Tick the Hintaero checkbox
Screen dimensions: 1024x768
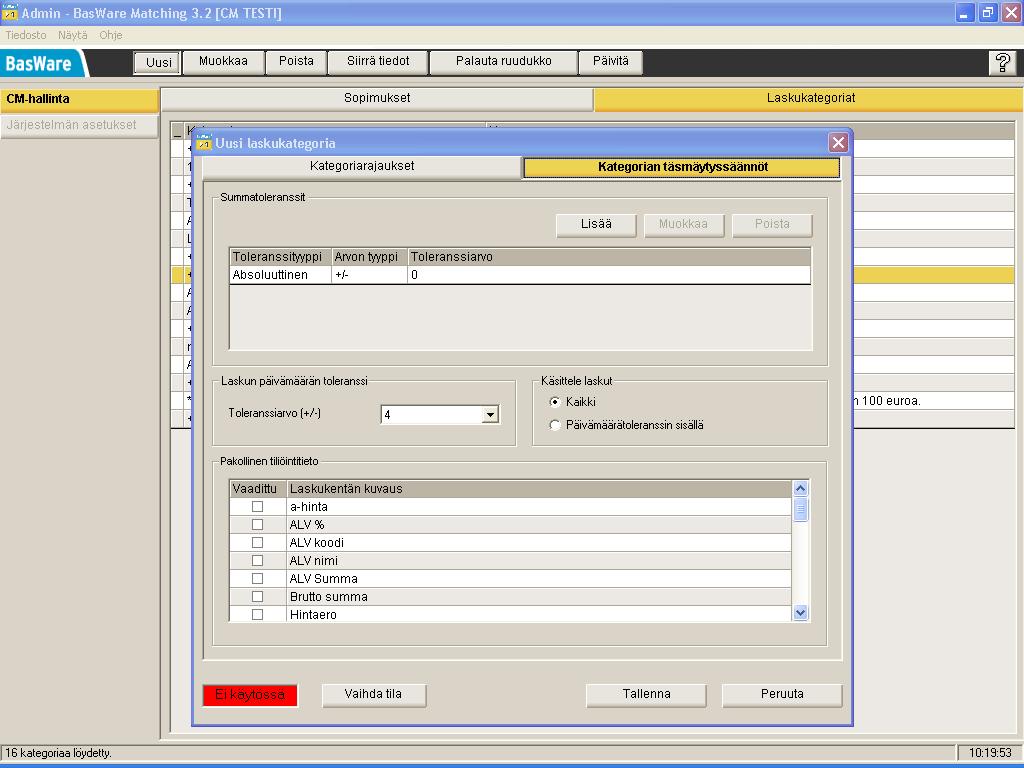point(257,615)
